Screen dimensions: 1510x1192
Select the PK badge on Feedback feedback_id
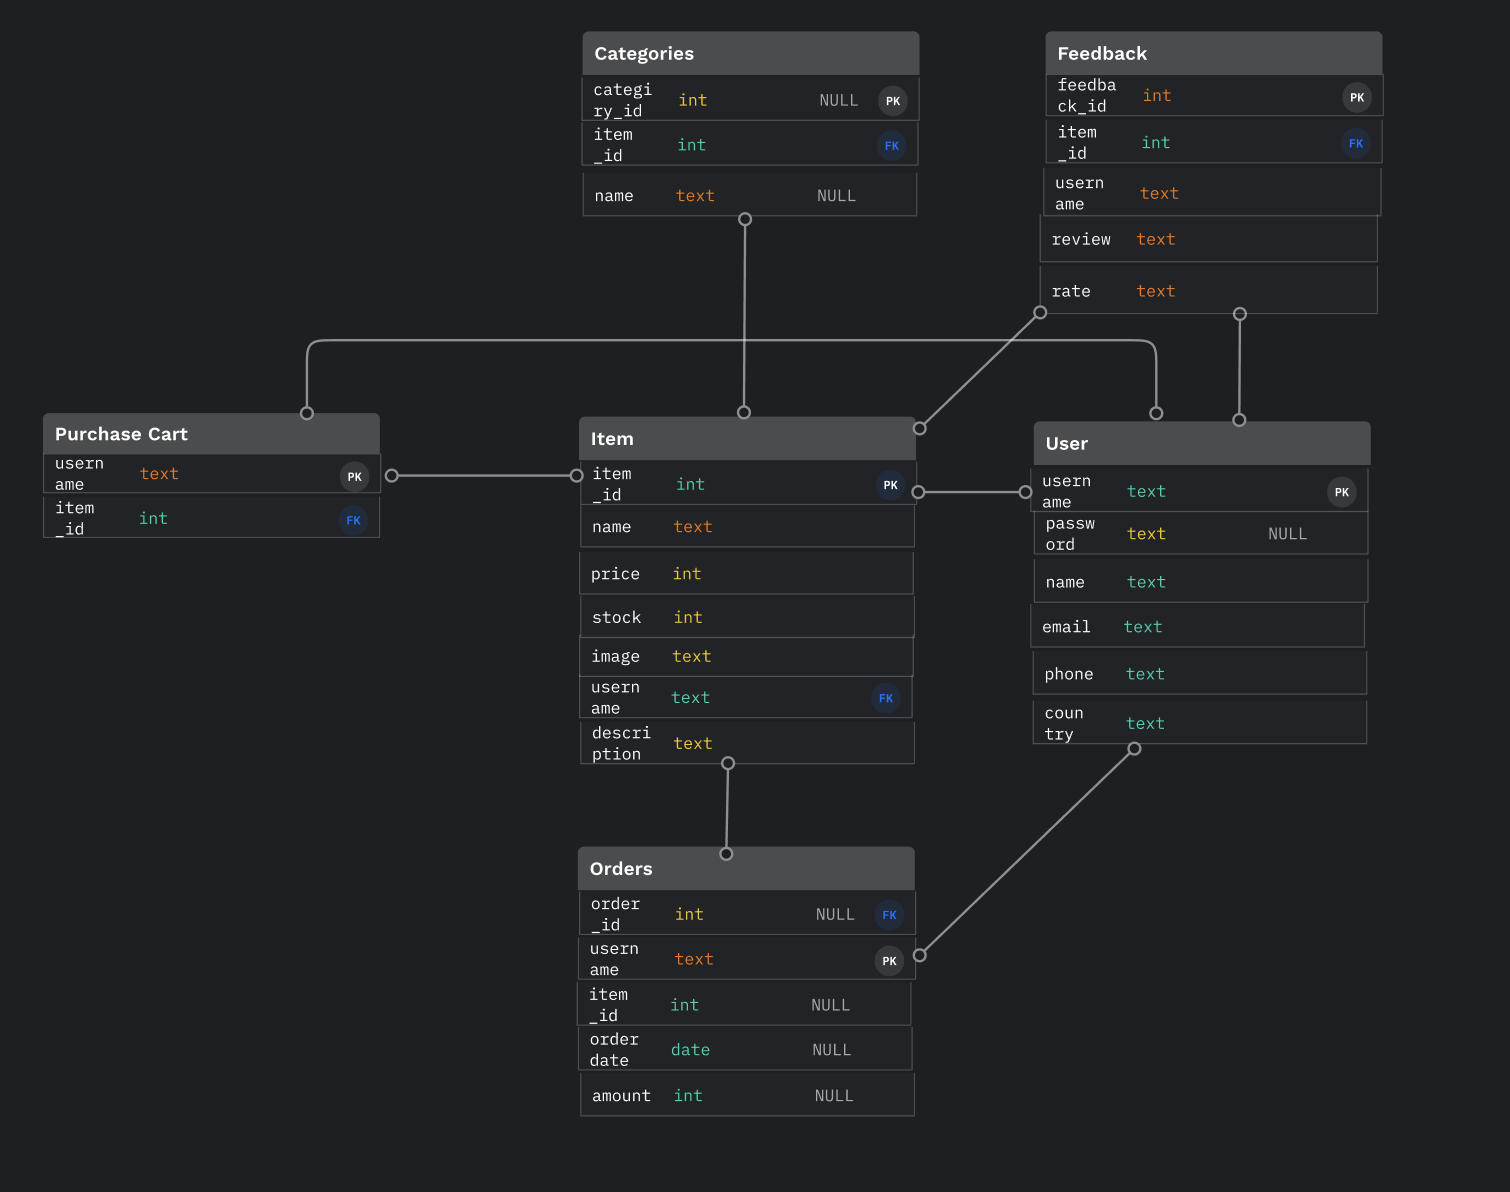[x=1357, y=97]
